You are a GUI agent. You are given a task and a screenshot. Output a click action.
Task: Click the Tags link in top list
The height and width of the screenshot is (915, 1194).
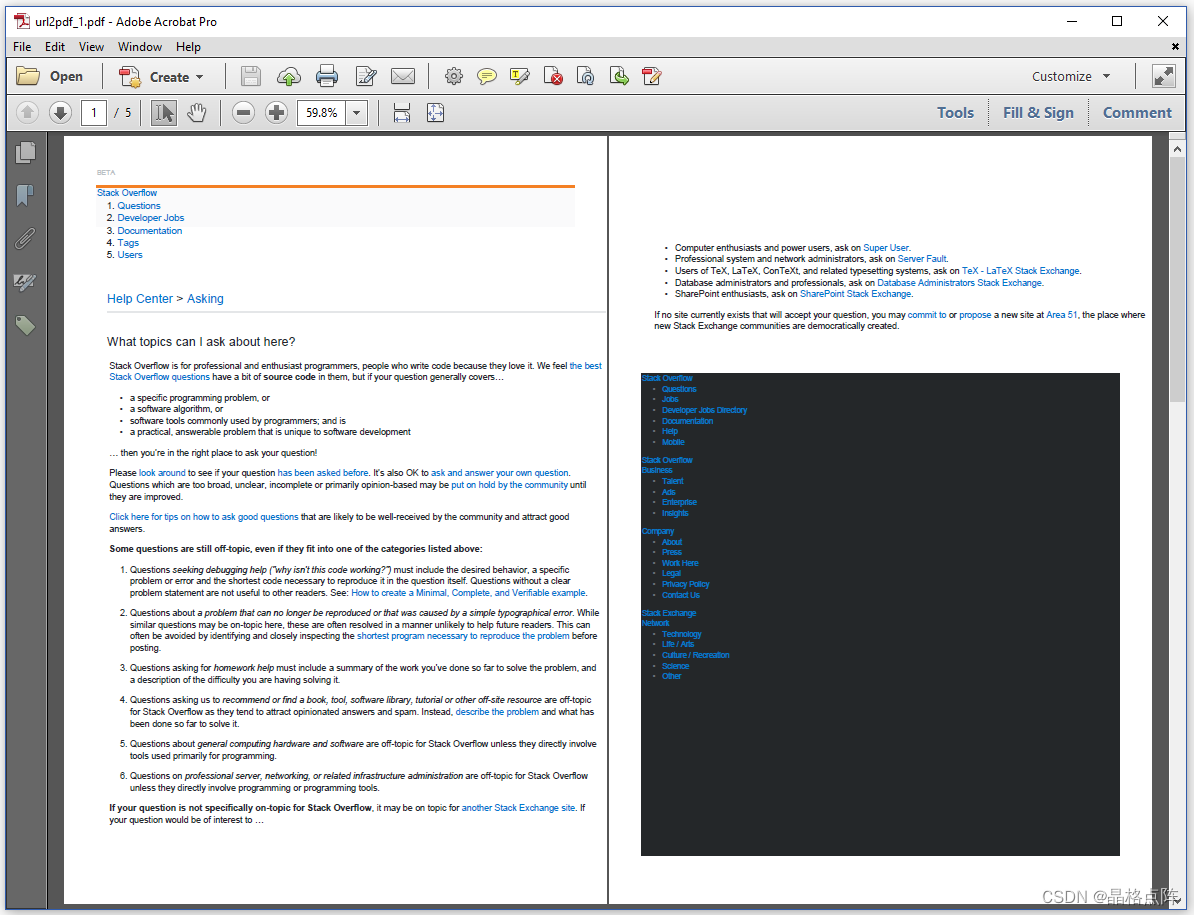[x=128, y=243]
